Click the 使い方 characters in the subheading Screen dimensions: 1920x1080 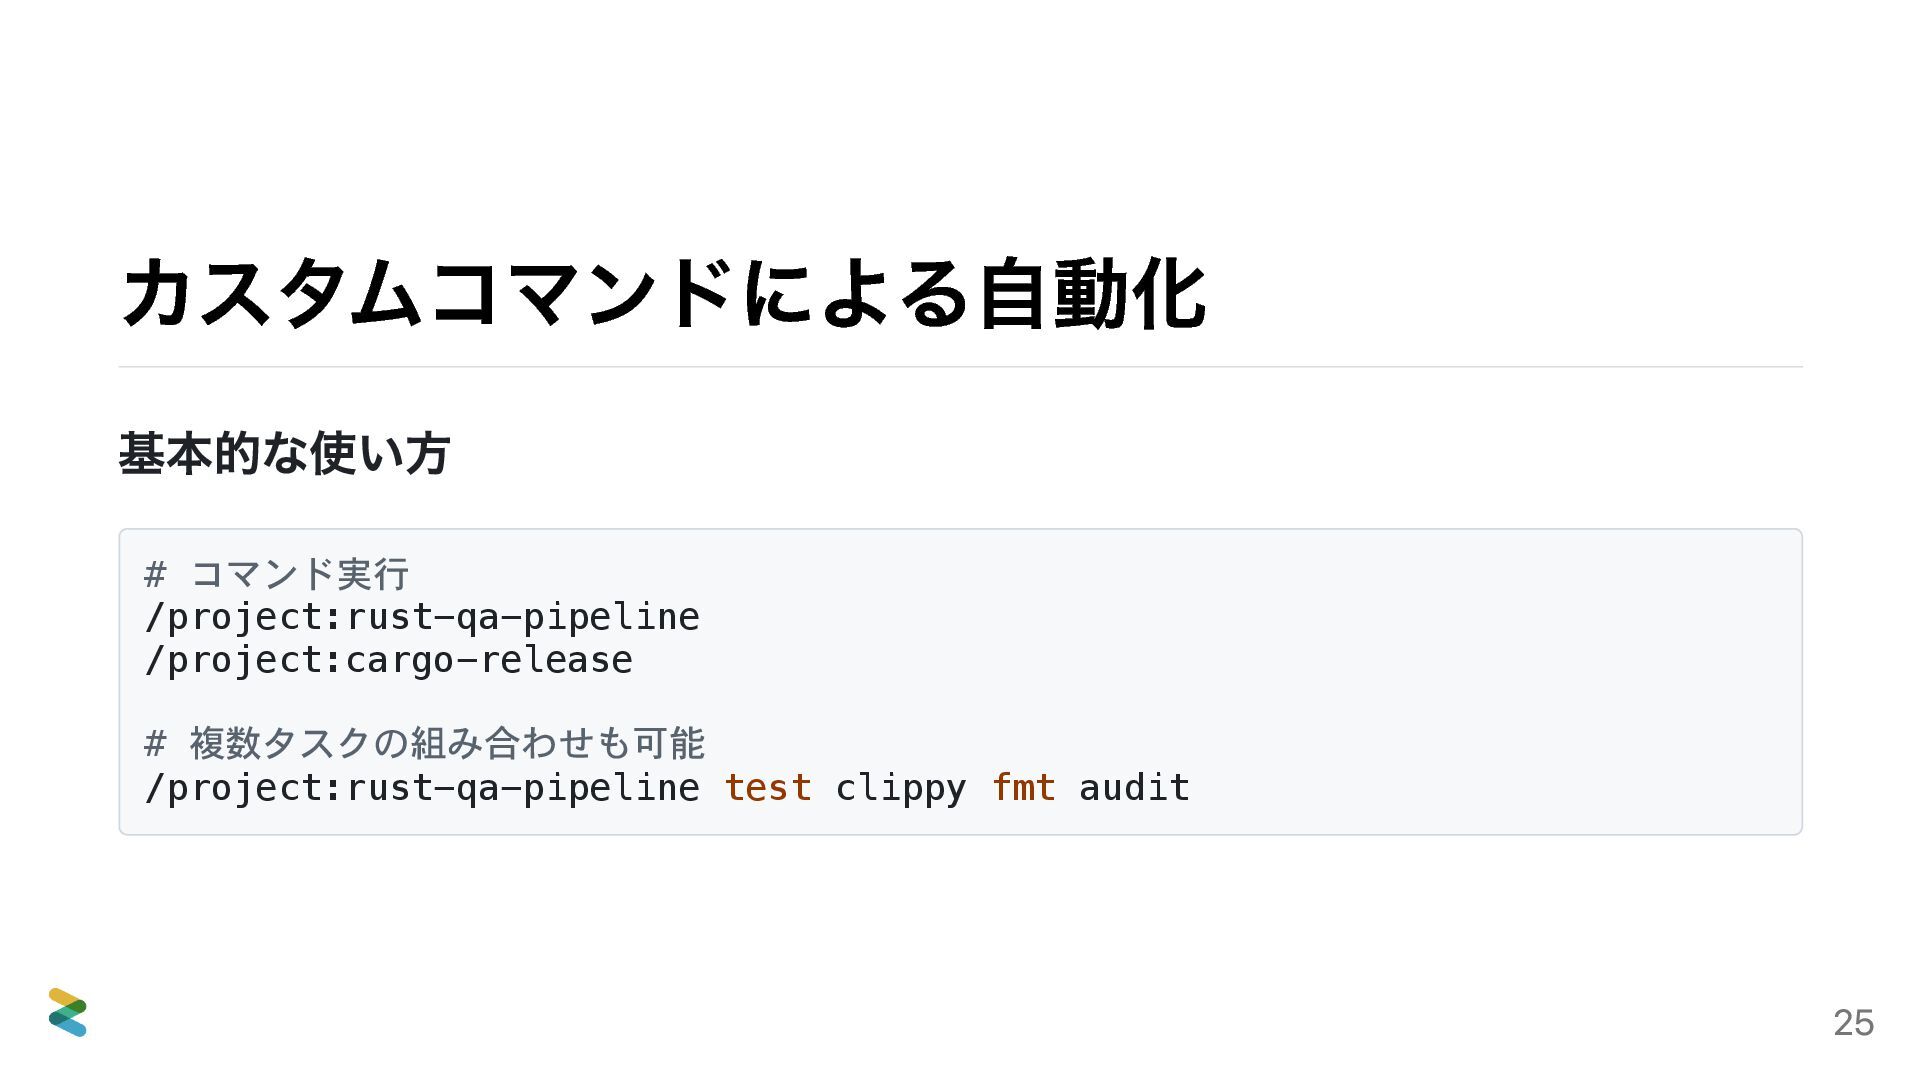[x=379, y=453]
